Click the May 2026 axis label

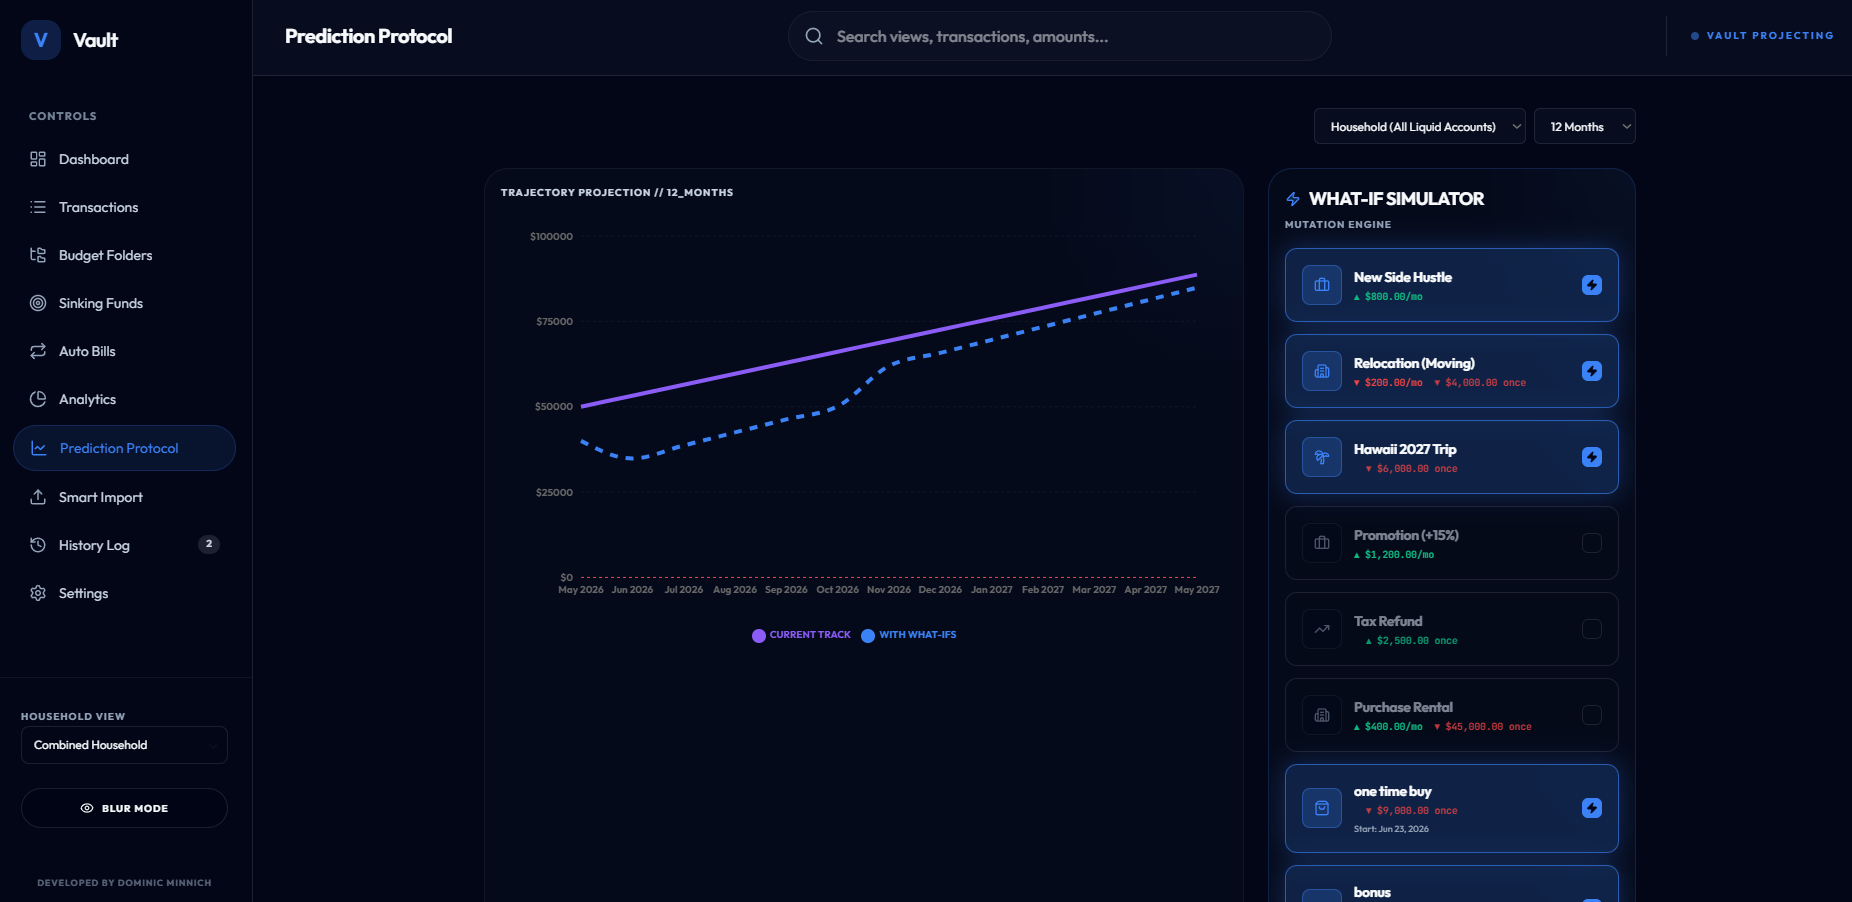pyautogui.click(x=581, y=590)
